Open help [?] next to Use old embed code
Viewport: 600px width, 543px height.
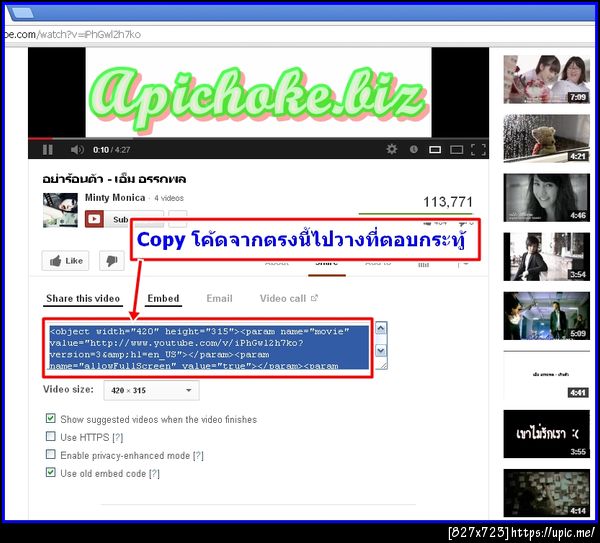(154, 474)
